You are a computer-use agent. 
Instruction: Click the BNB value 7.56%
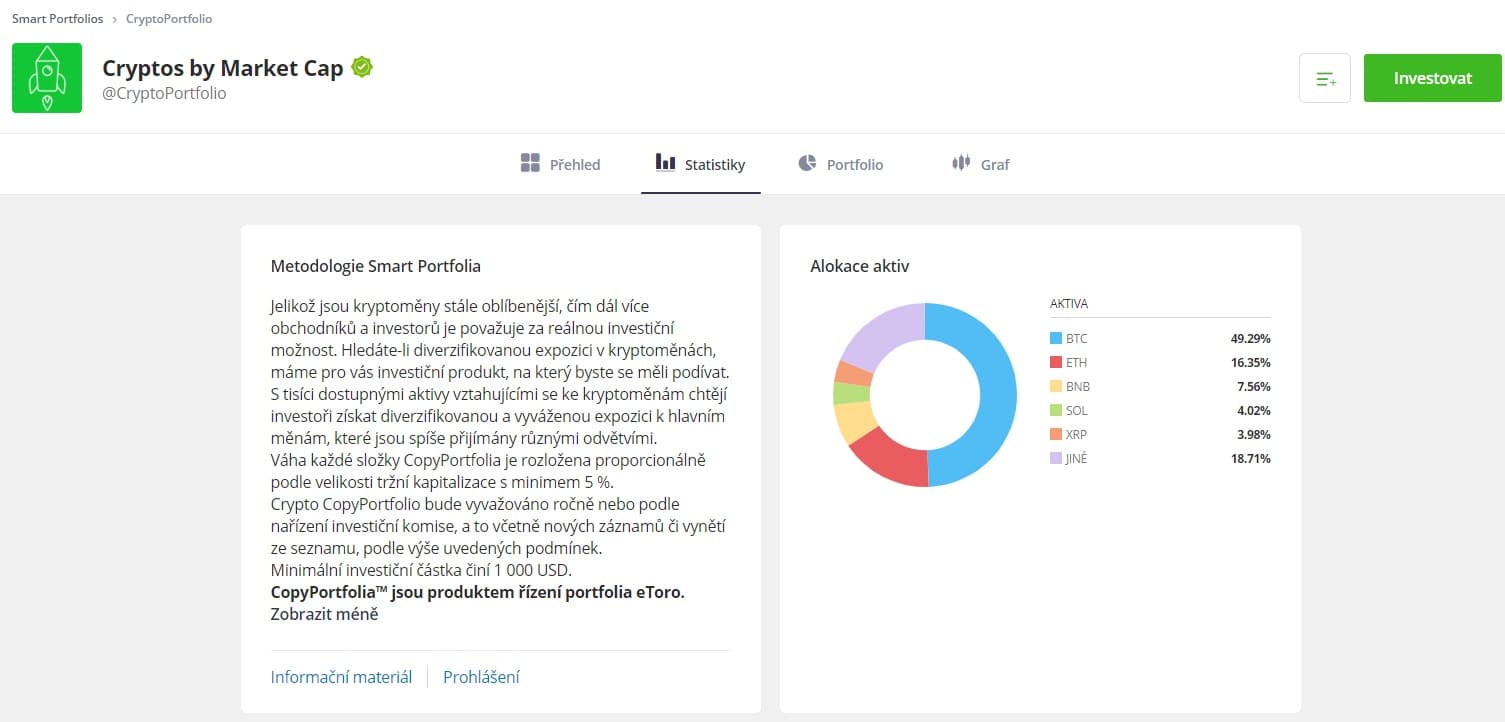coord(1253,387)
